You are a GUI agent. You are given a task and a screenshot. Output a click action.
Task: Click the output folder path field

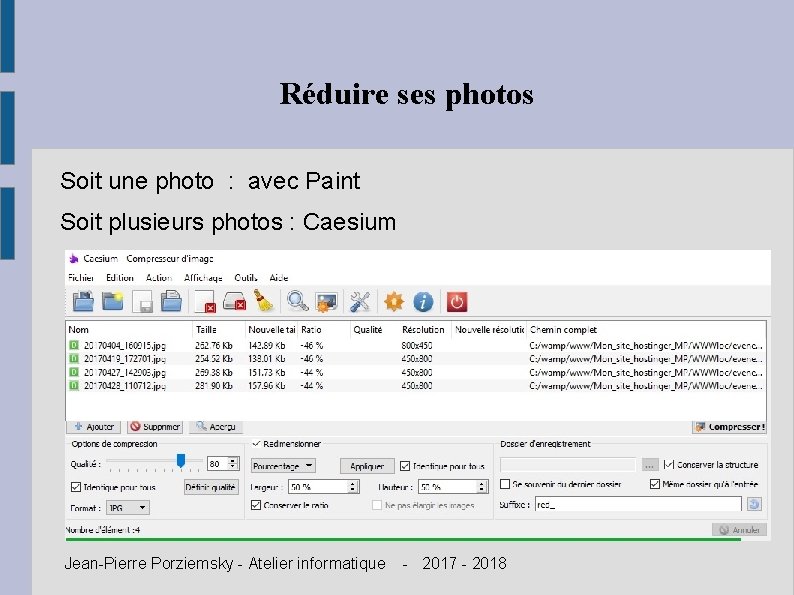click(x=568, y=464)
